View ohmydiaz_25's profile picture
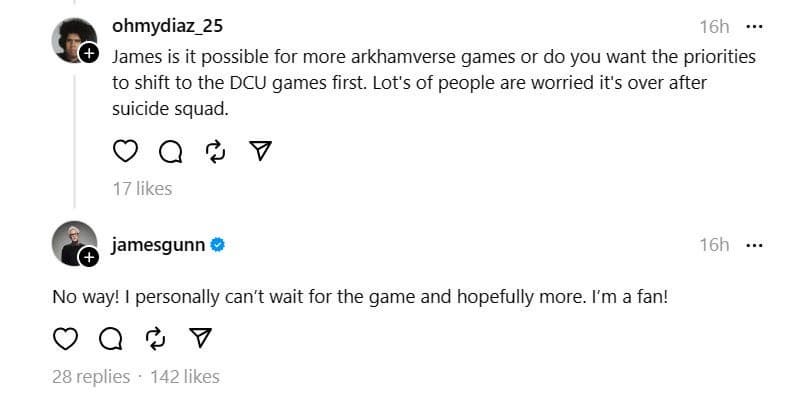 coord(72,38)
